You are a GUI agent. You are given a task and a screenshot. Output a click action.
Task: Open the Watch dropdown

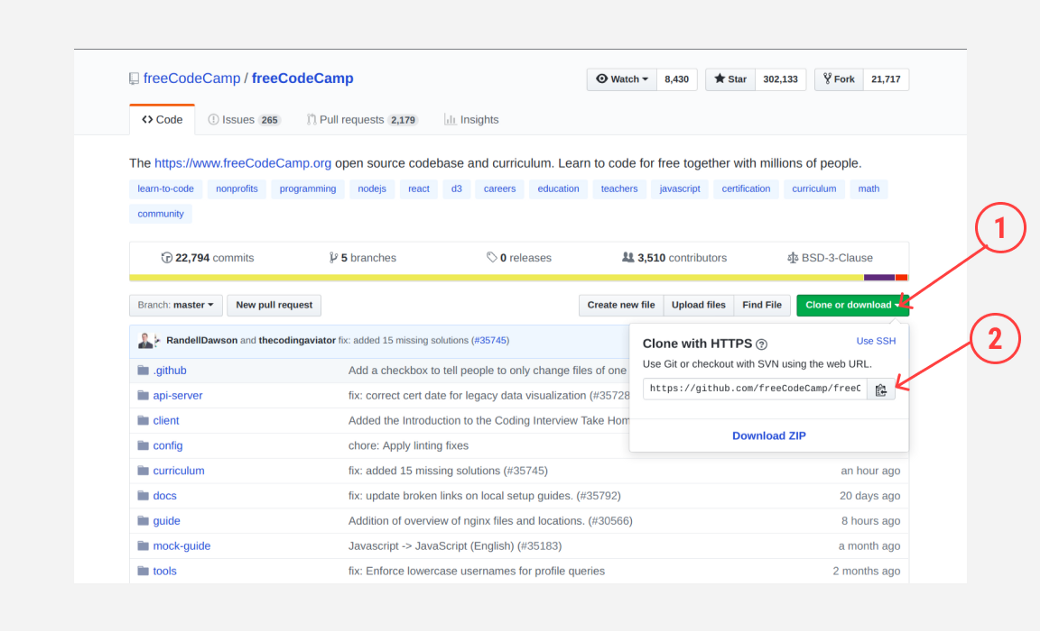point(621,79)
